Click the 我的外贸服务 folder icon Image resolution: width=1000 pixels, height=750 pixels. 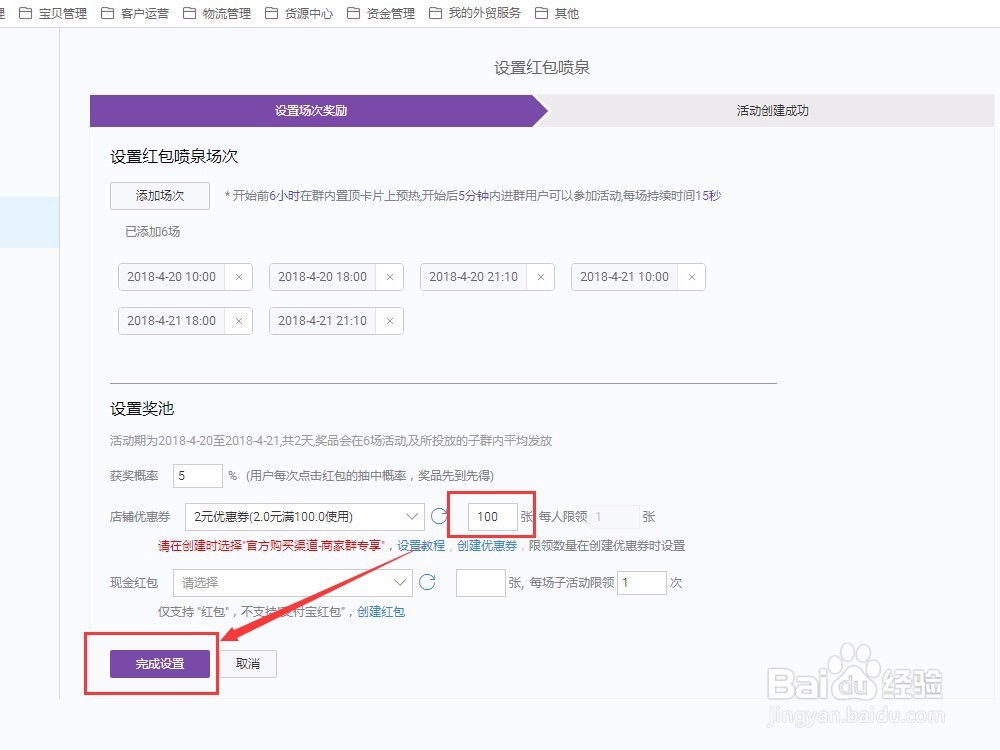pyautogui.click(x=433, y=14)
